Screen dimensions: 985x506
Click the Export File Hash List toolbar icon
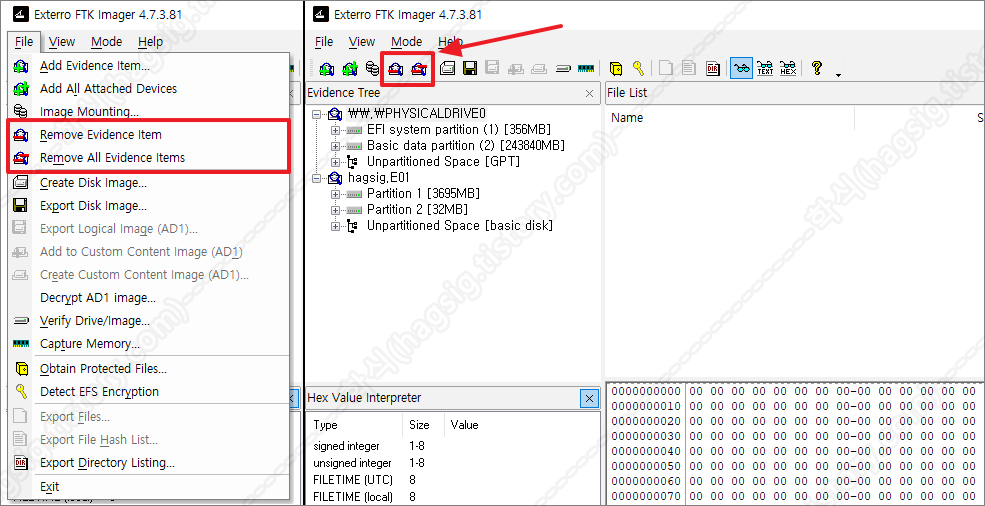click(x=689, y=69)
